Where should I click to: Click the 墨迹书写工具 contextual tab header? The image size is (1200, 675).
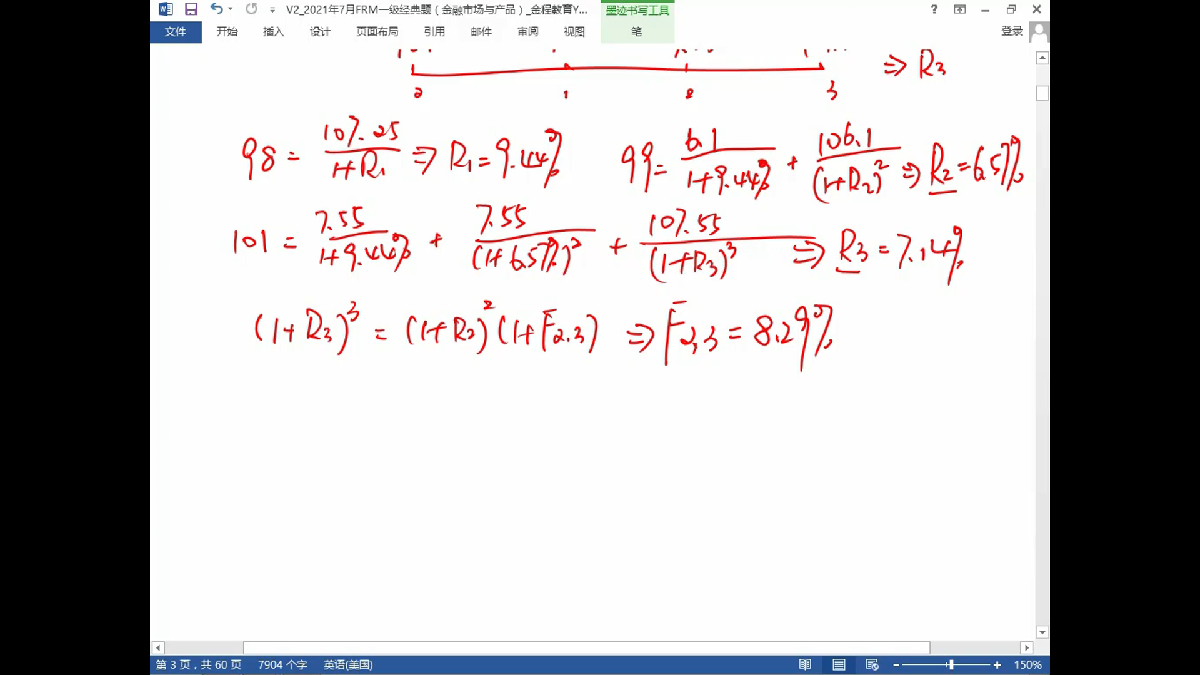click(637, 10)
